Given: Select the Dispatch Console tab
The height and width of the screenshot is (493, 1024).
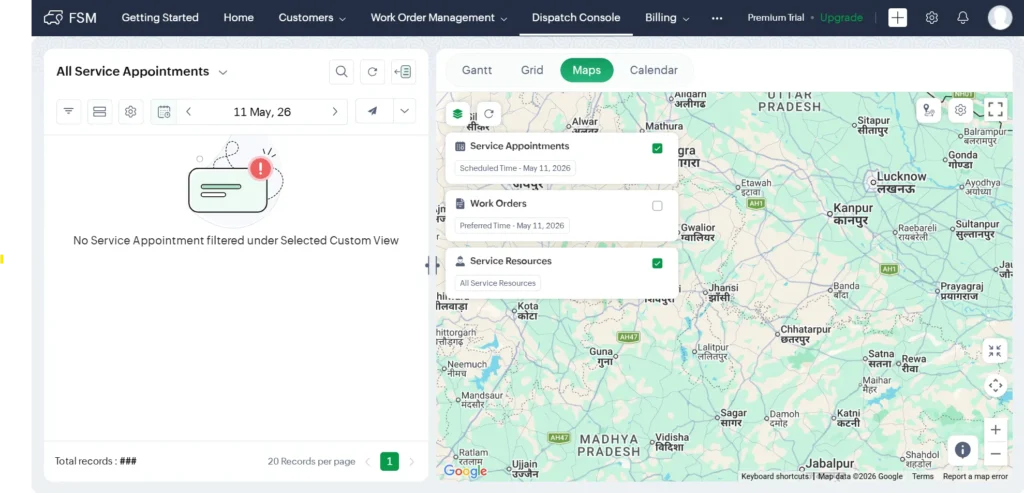Looking at the screenshot, I should pos(576,18).
